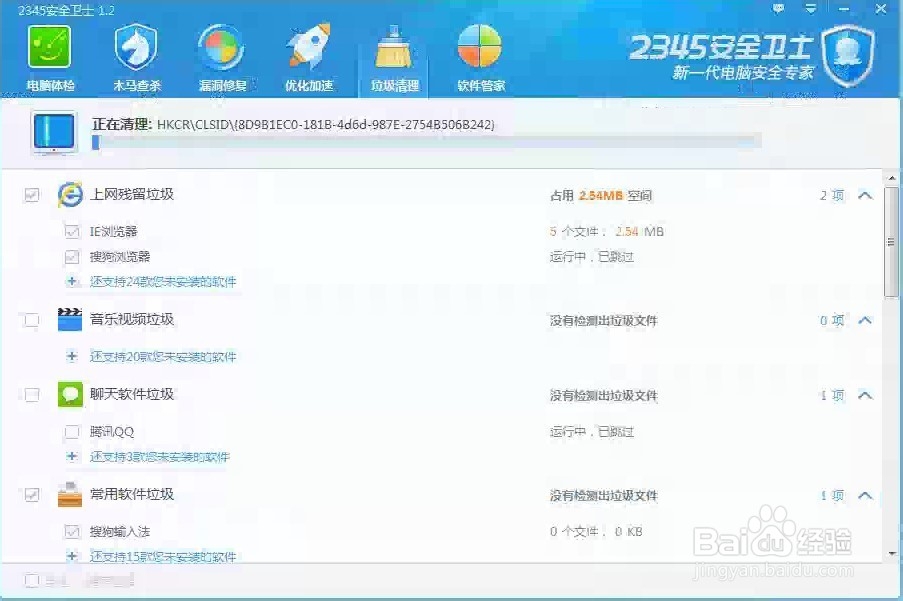Viewport: 903px width, 601px height.
Task: Toggle the 搜狗输入法 checkbox
Action: [x=72, y=531]
